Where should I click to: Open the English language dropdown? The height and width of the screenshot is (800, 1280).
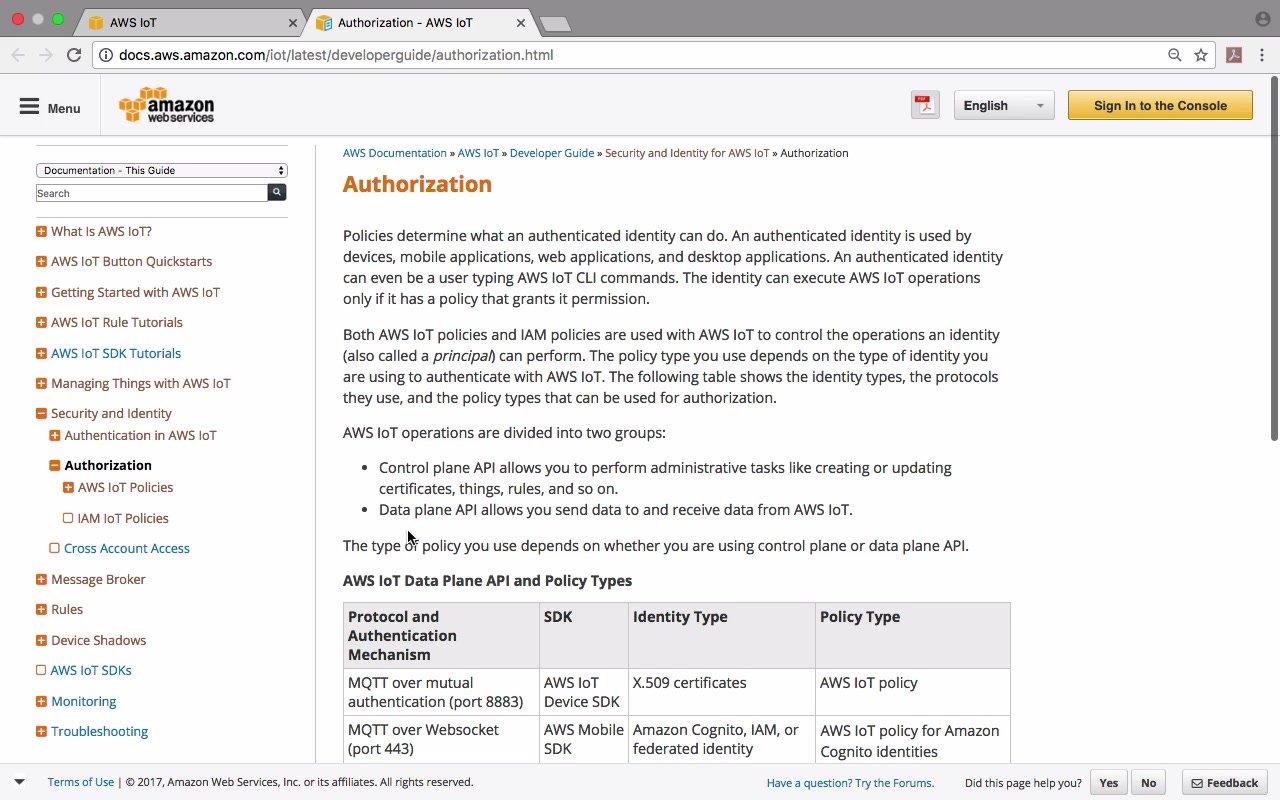coord(1004,105)
